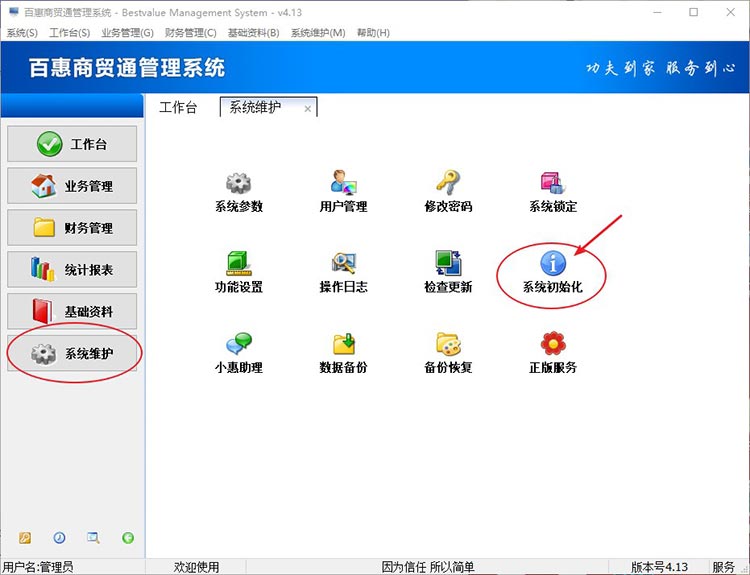This screenshot has height=575, width=750.
Task: Select 统计报表 sidebar button
Action: coord(72,269)
